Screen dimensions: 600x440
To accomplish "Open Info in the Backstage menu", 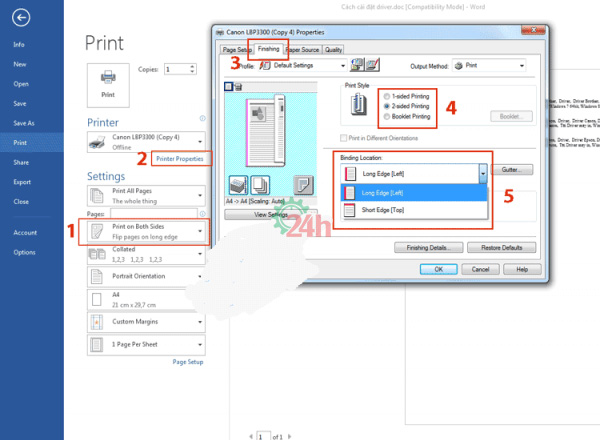I will (x=19, y=45).
